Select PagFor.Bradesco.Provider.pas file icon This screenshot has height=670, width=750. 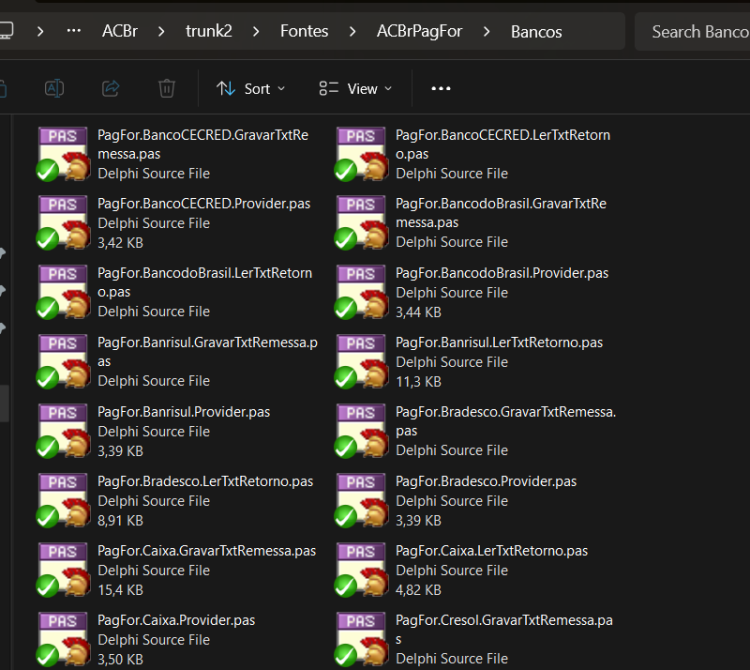coord(361,500)
